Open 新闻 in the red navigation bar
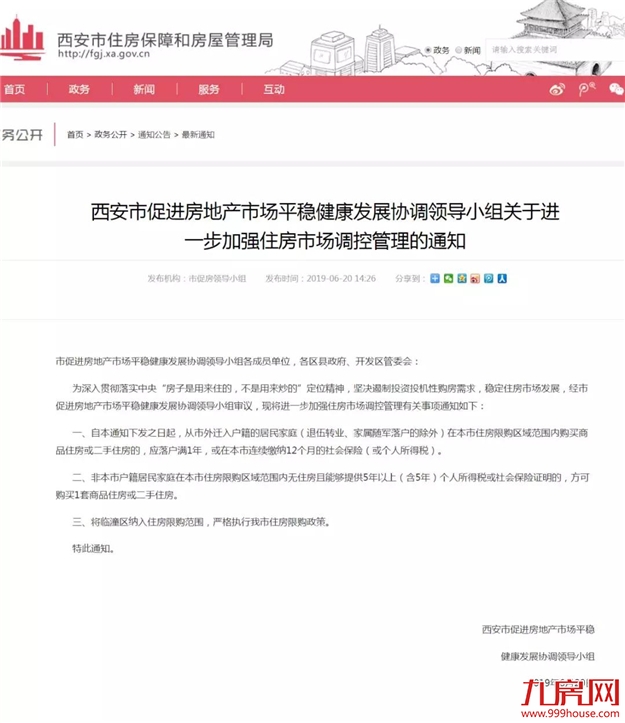The width and height of the screenshot is (625, 723). [144, 89]
